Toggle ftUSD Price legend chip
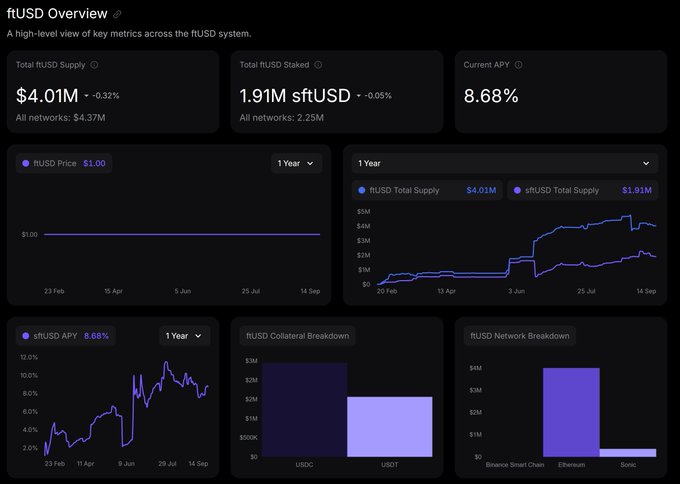Viewport: 680px width, 484px height. tap(64, 164)
